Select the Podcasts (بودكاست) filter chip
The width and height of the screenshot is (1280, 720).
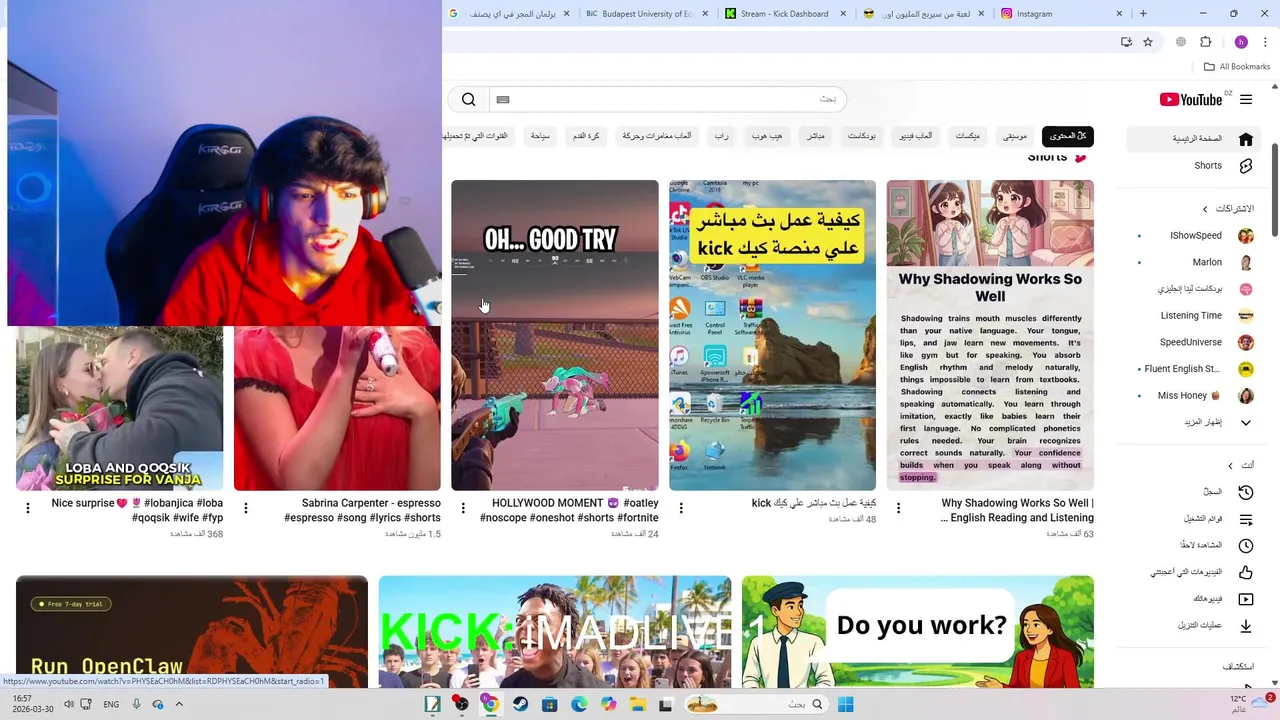click(x=862, y=136)
